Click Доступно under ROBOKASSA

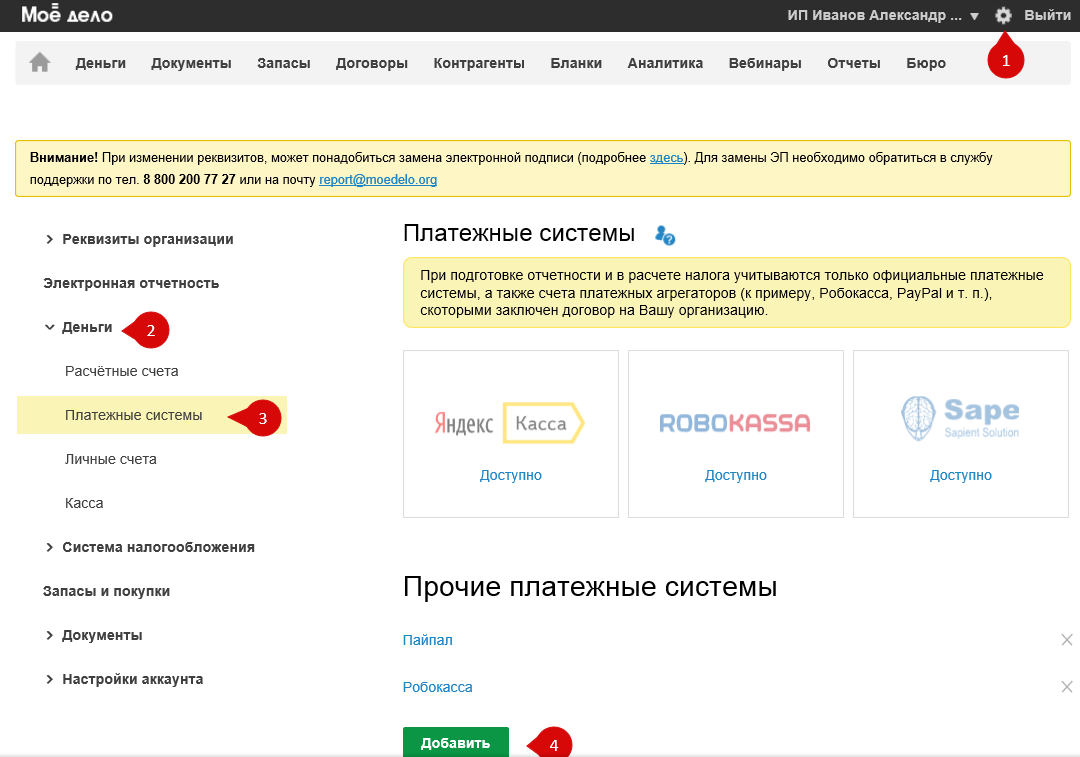click(736, 475)
